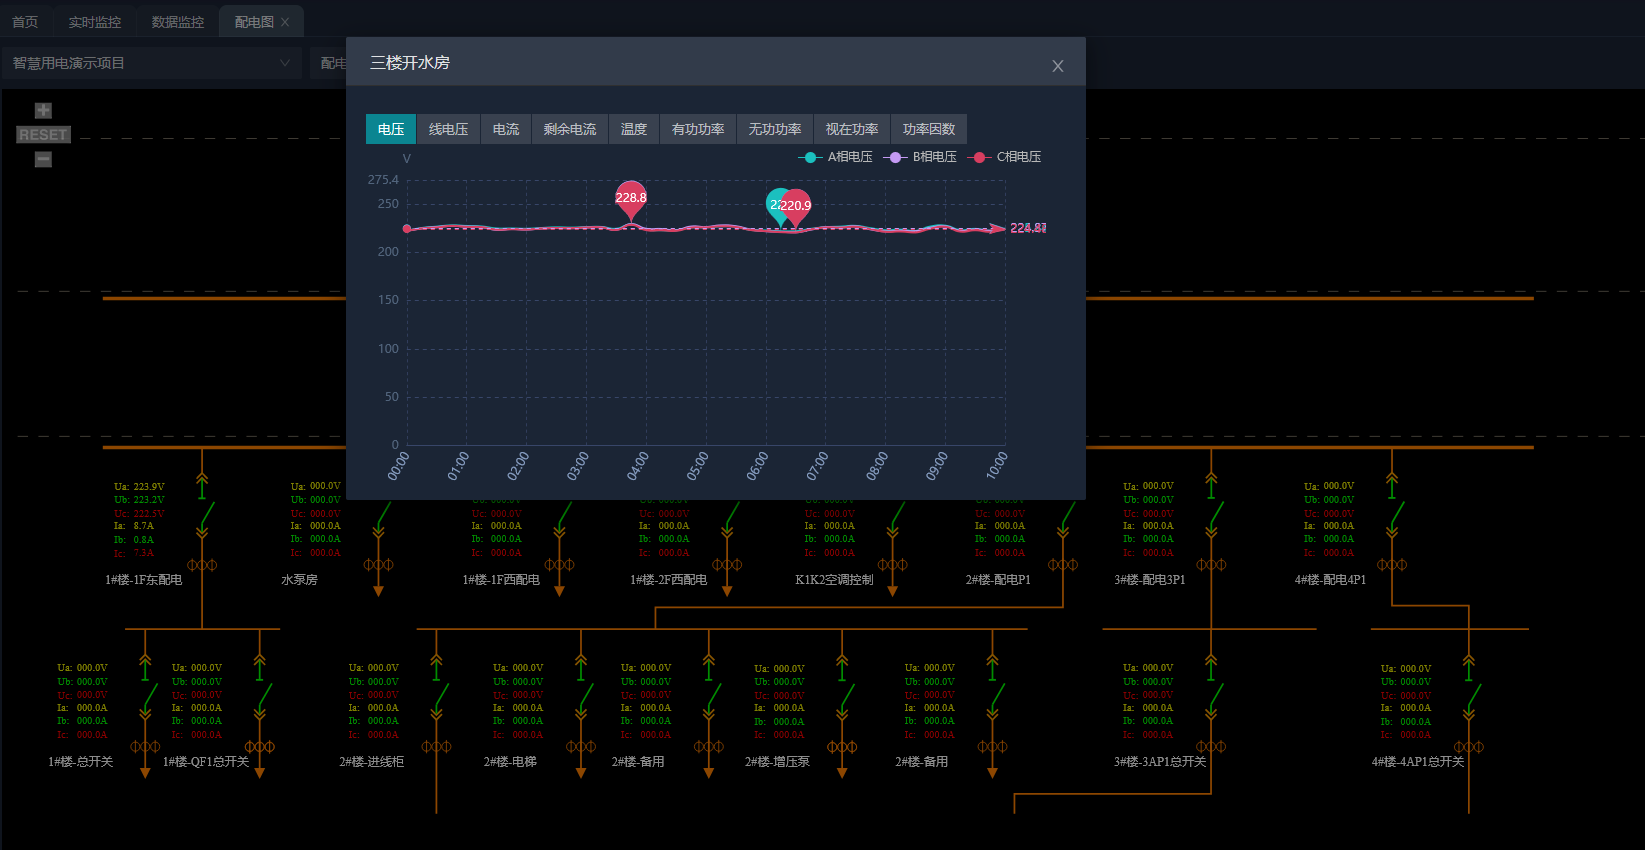Select the 无功功率 chart tab
The height and width of the screenshot is (850, 1645).
(x=775, y=129)
